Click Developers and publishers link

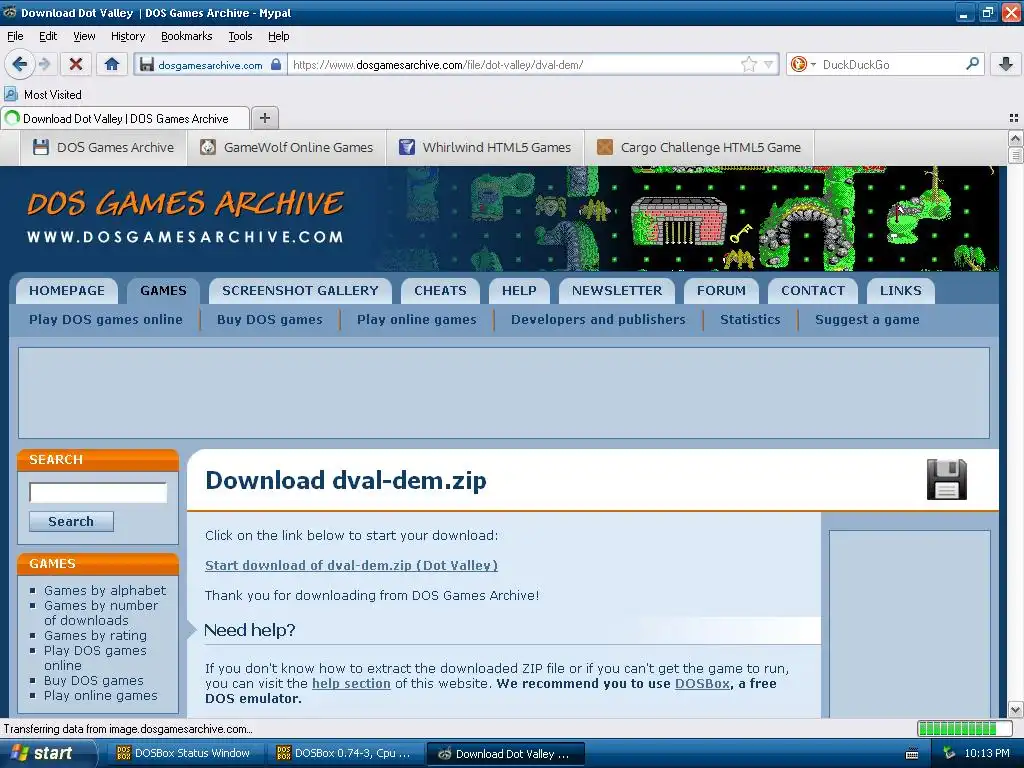[x=598, y=319]
